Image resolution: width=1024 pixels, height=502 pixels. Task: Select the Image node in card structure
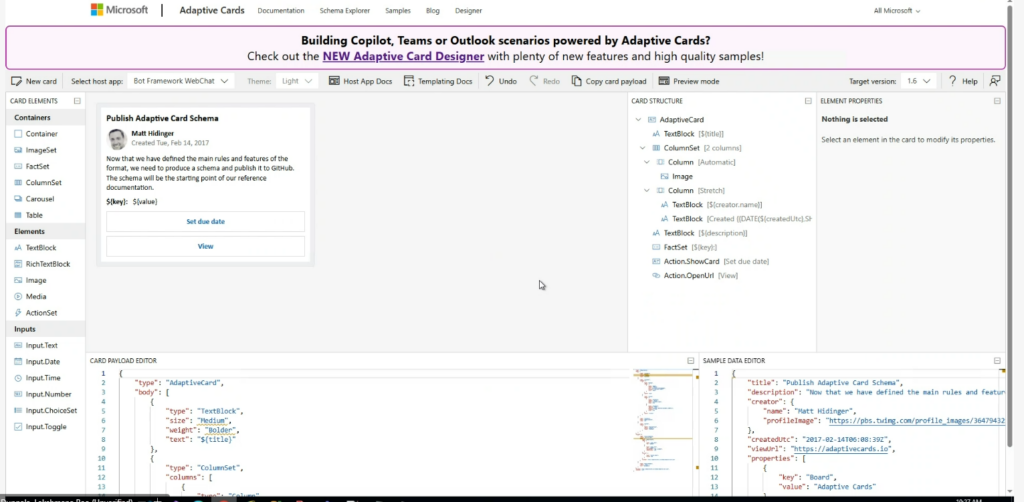(x=677, y=177)
